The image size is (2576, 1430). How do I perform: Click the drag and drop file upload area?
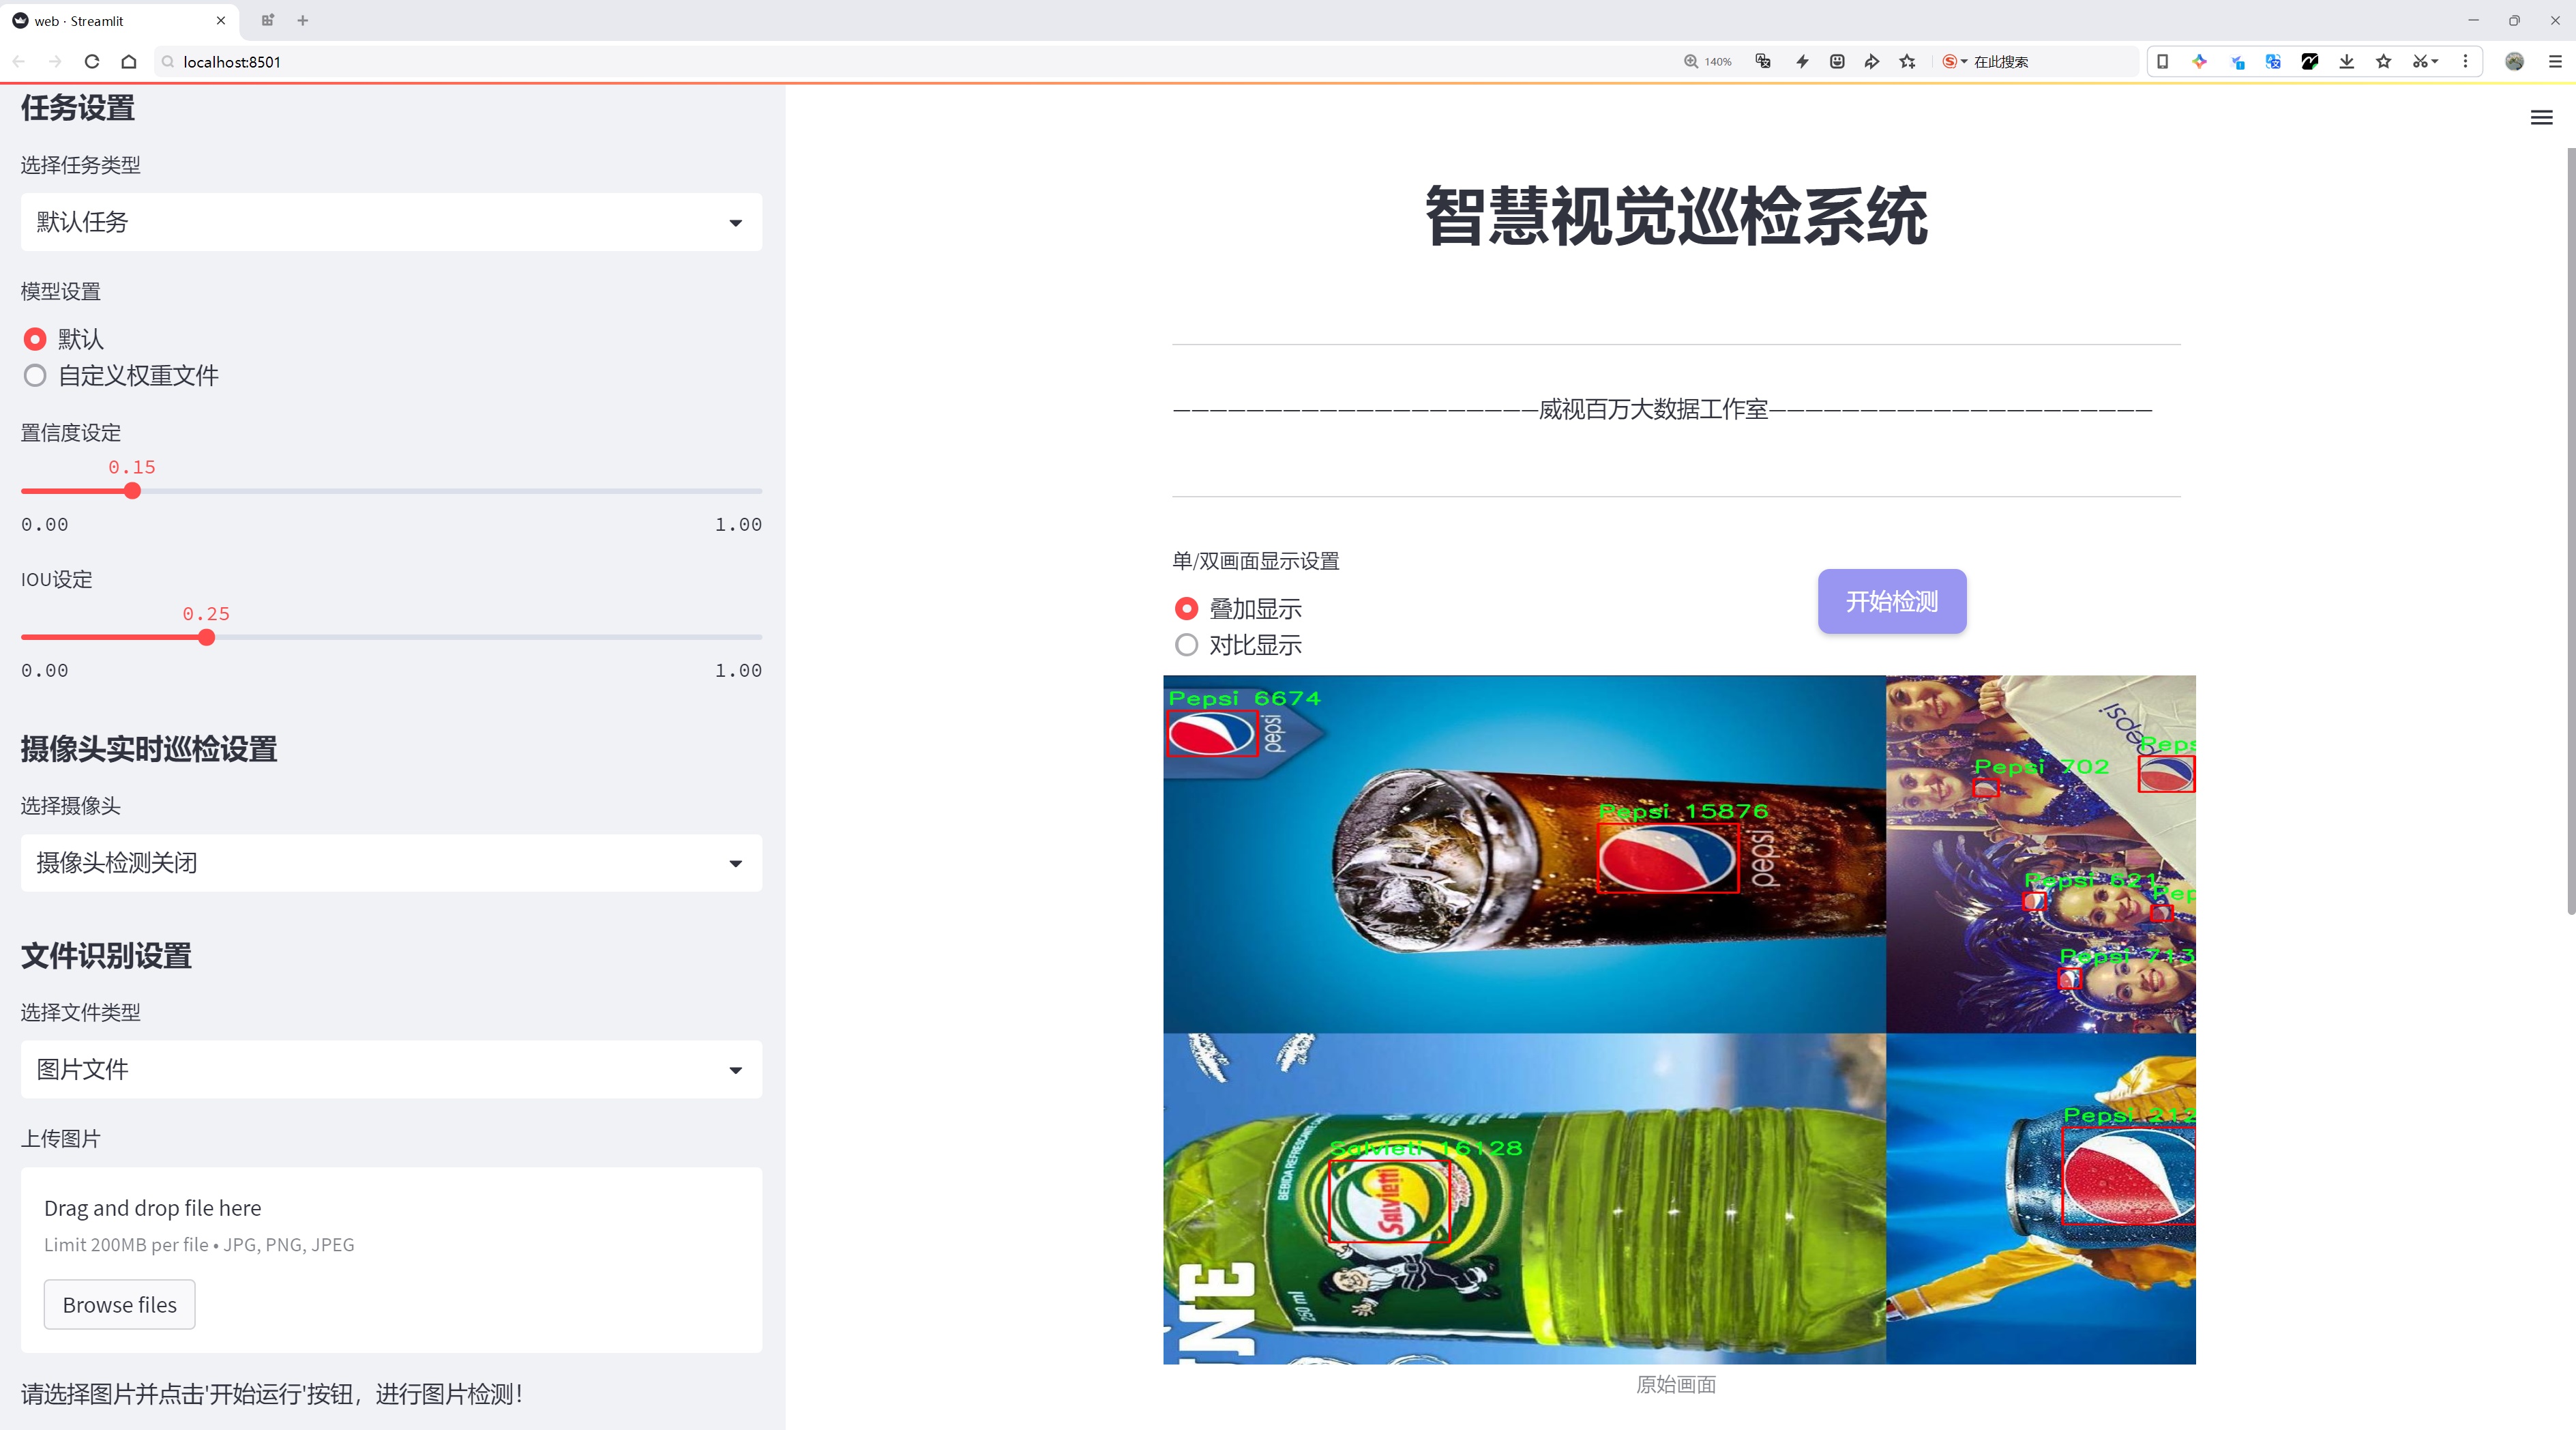[x=391, y=1260]
